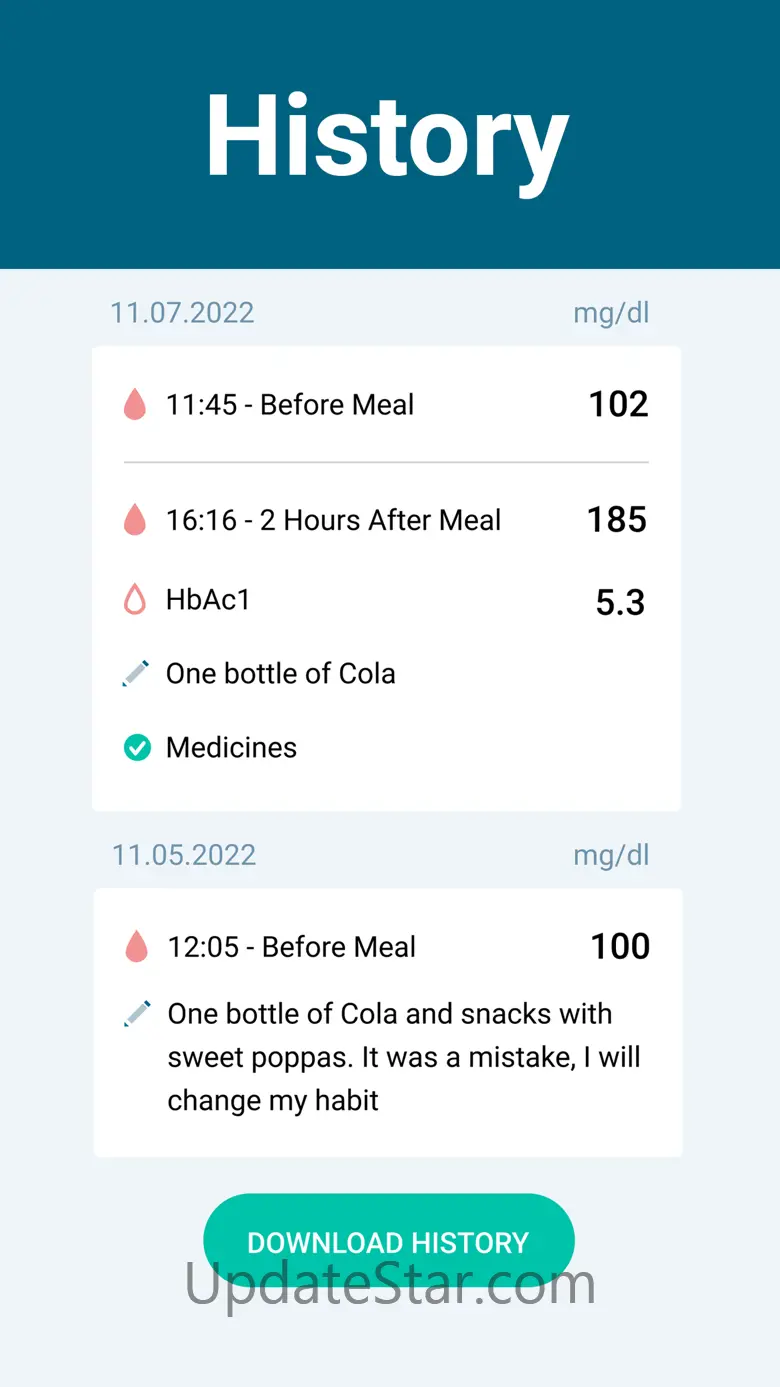The image size is (780, 1387).
Task: Open the HbAc1 record row
Action: click(208, 600)
